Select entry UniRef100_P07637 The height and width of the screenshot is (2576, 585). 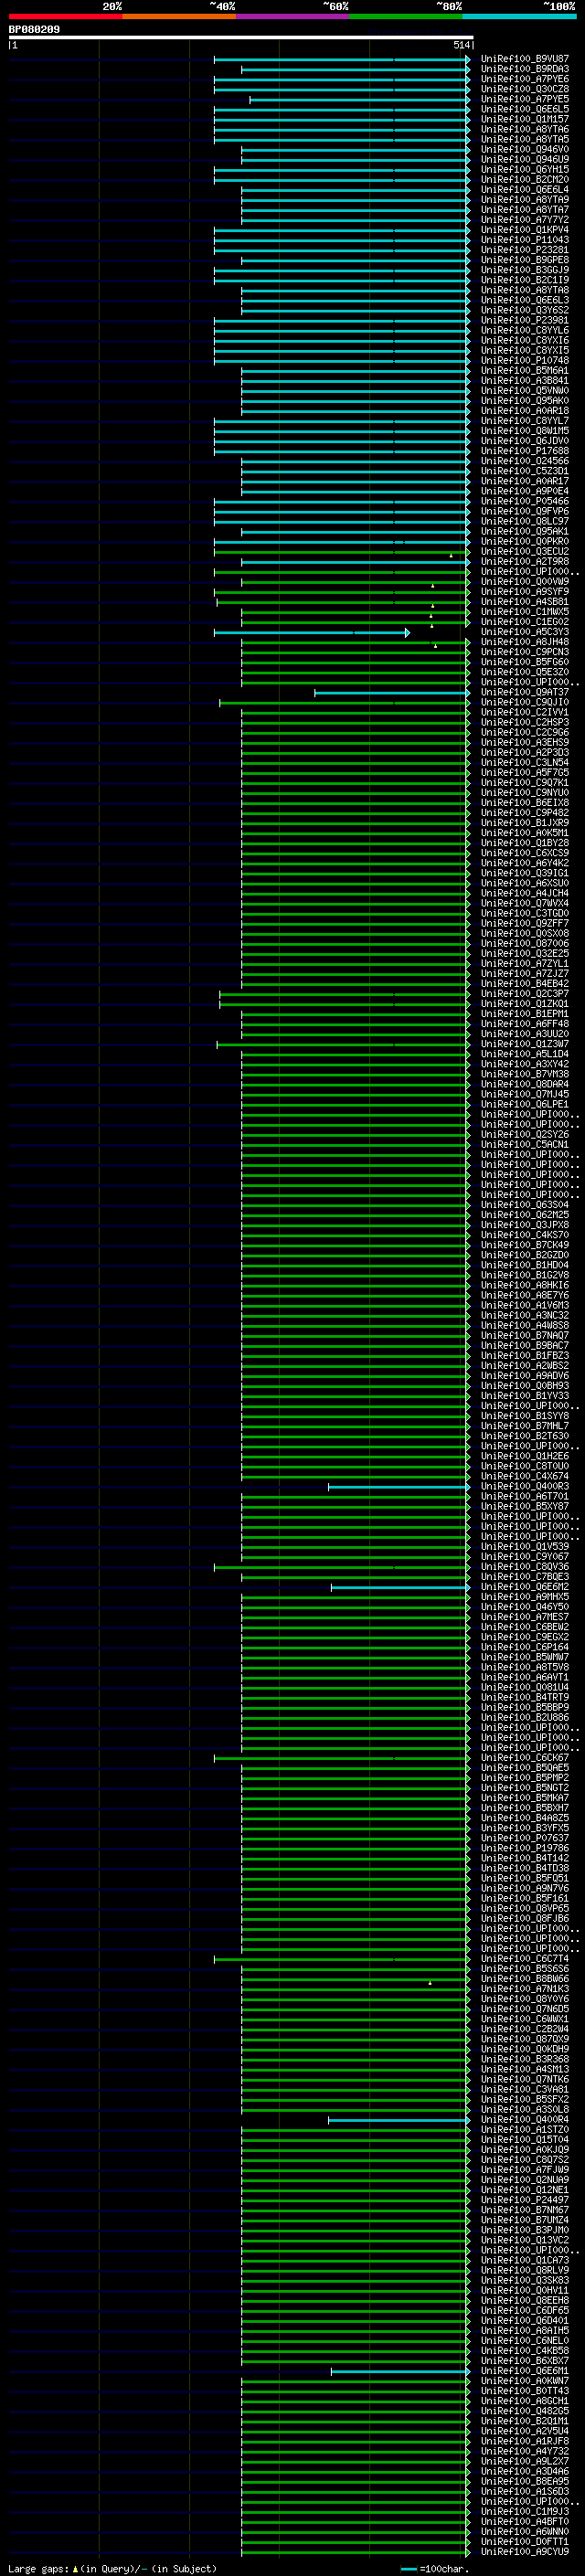(525, 1838)
